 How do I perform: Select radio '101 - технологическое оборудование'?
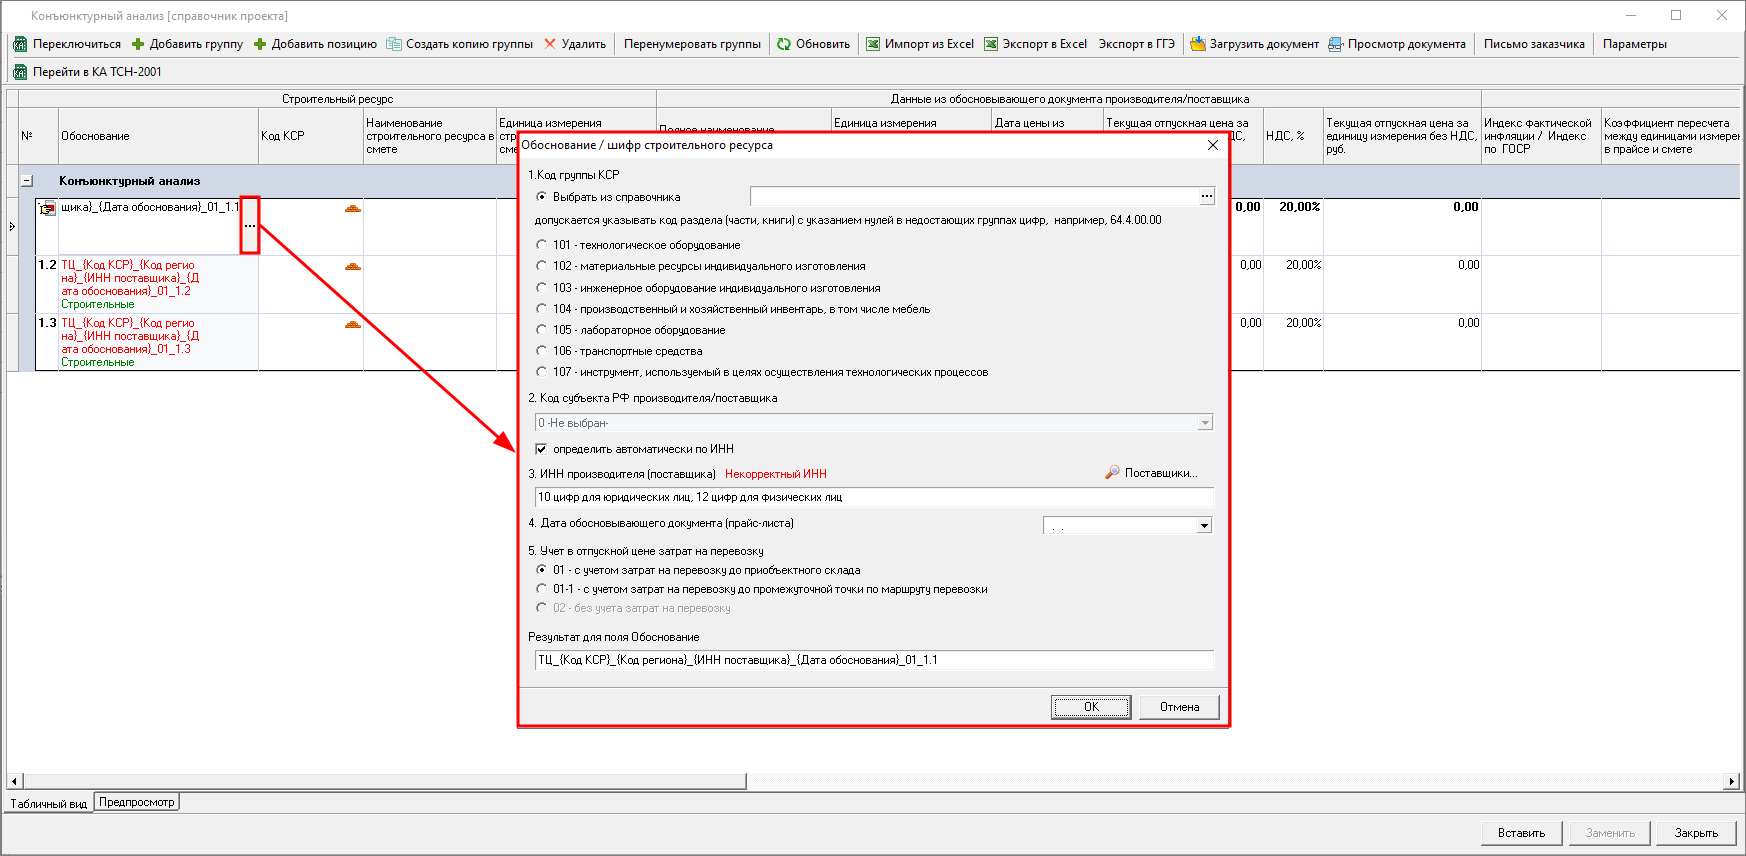click(542, 245)
